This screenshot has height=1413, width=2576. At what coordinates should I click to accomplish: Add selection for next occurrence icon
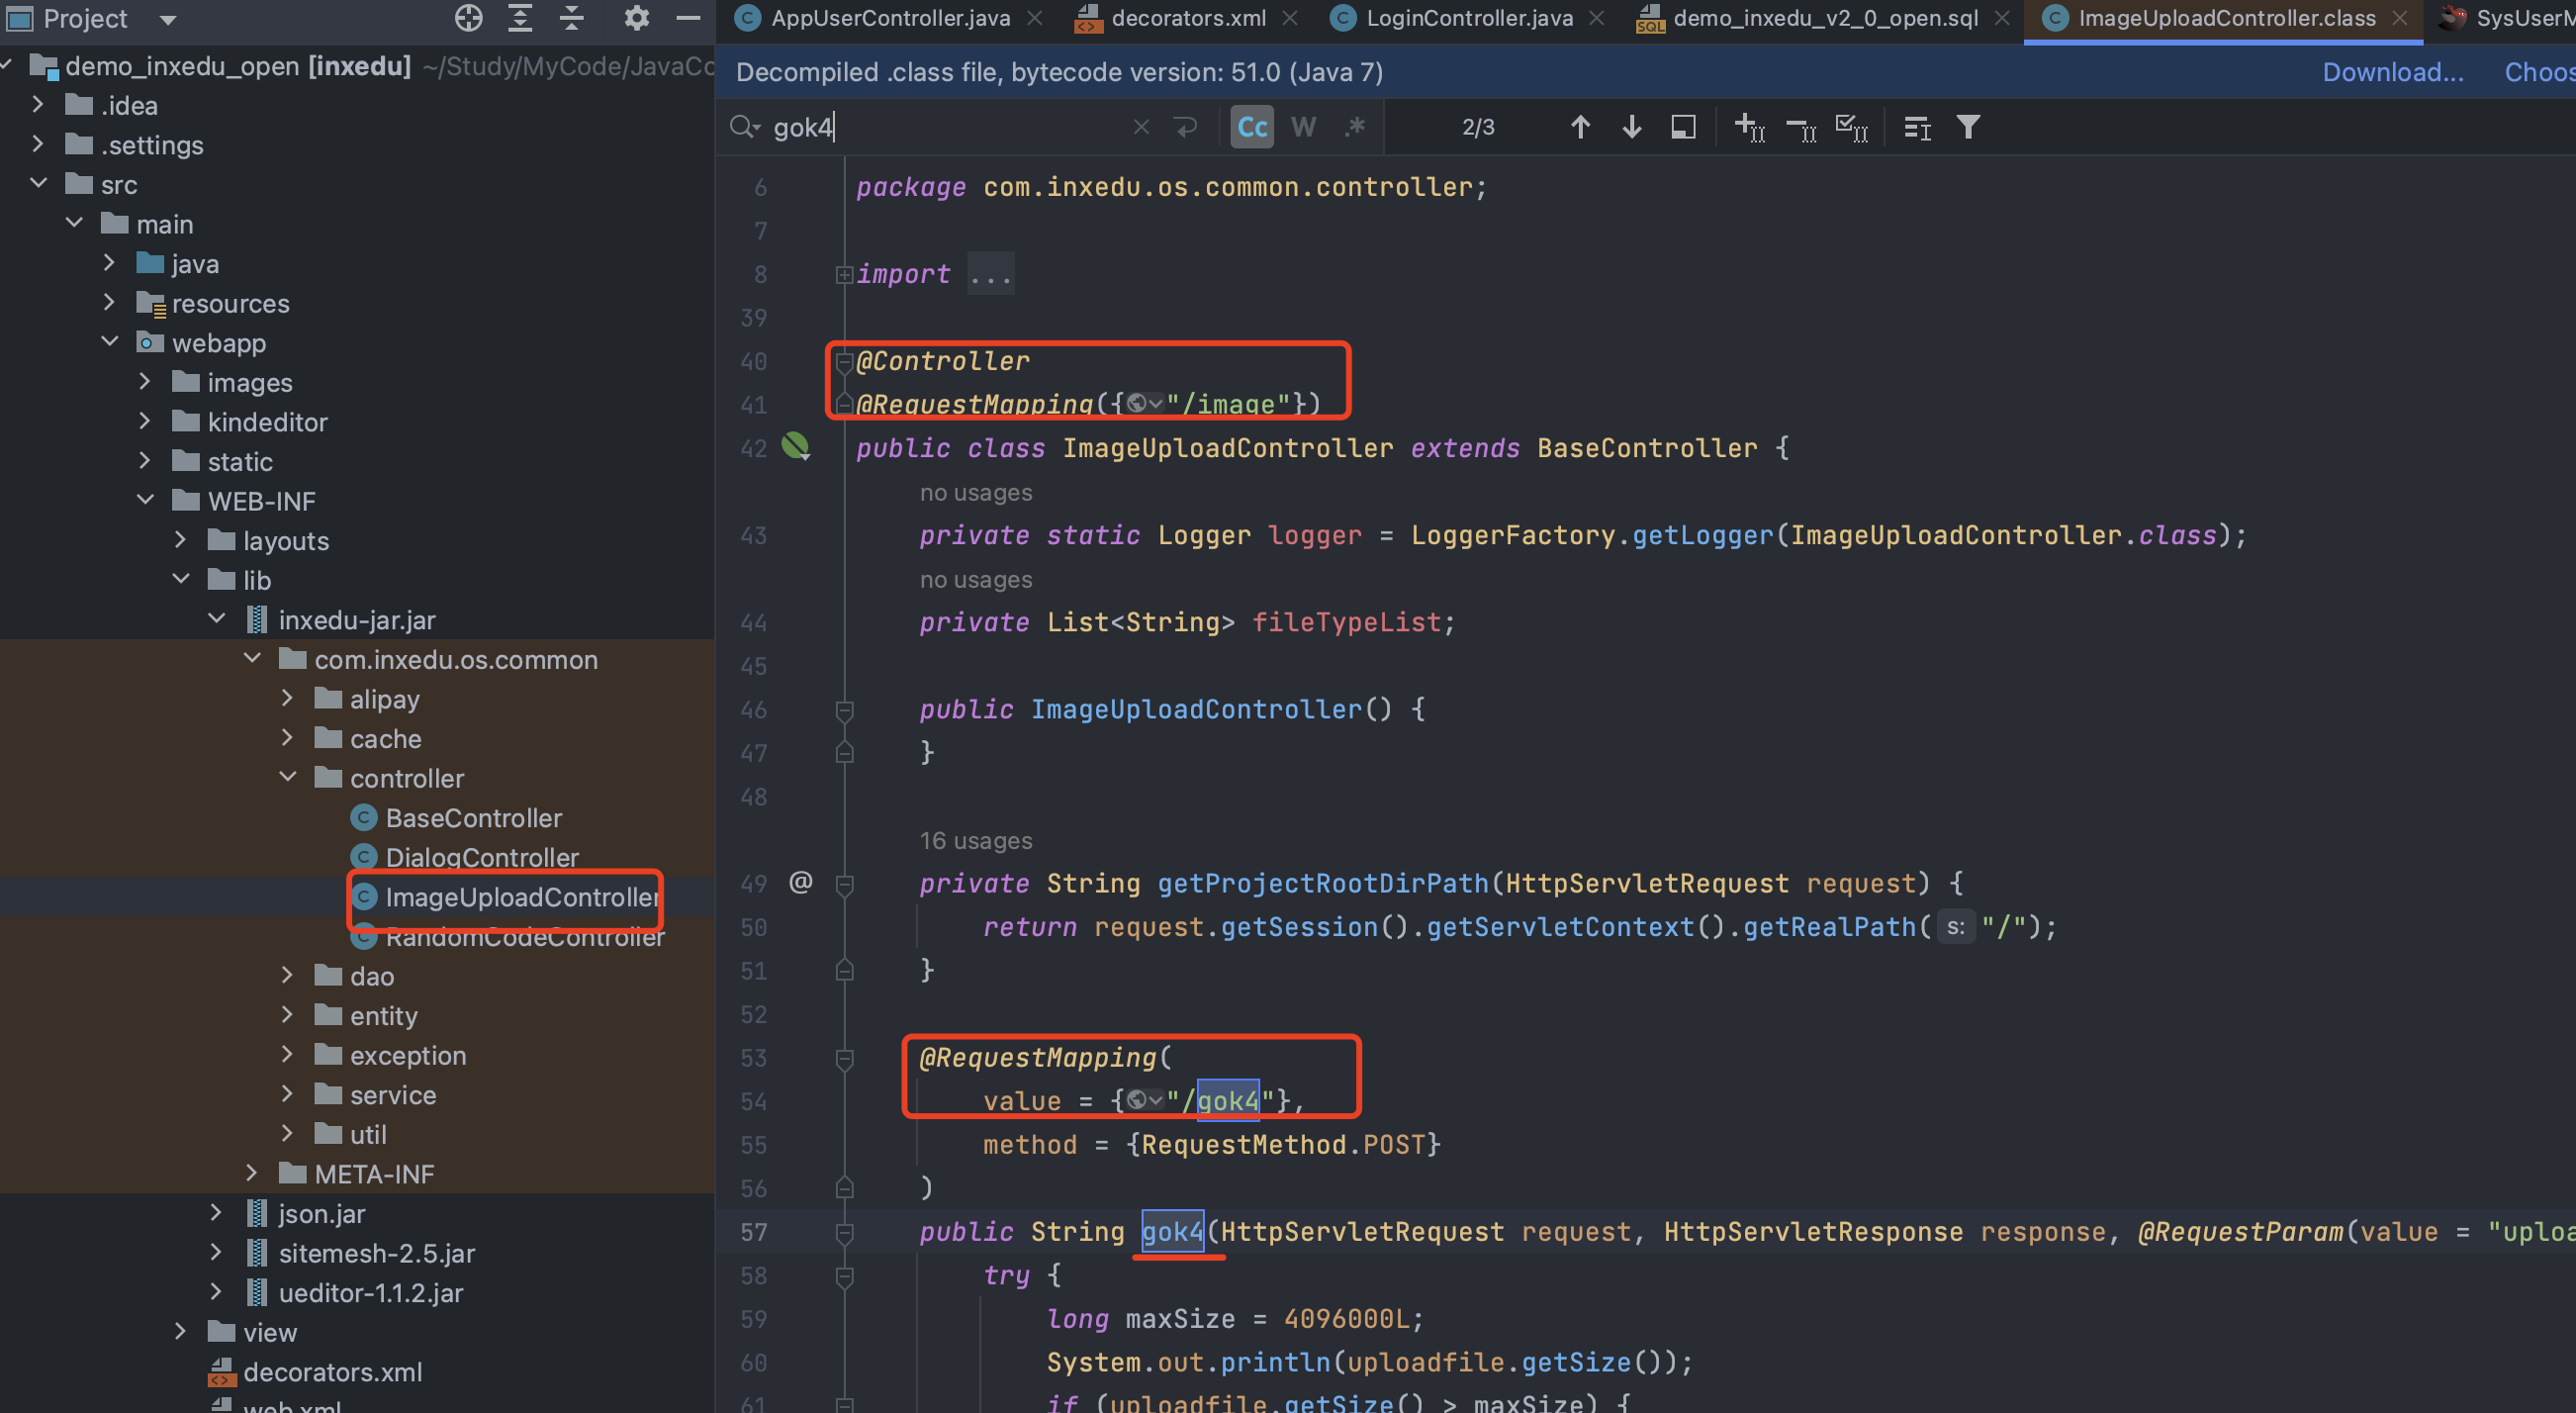pos(1749,127)
